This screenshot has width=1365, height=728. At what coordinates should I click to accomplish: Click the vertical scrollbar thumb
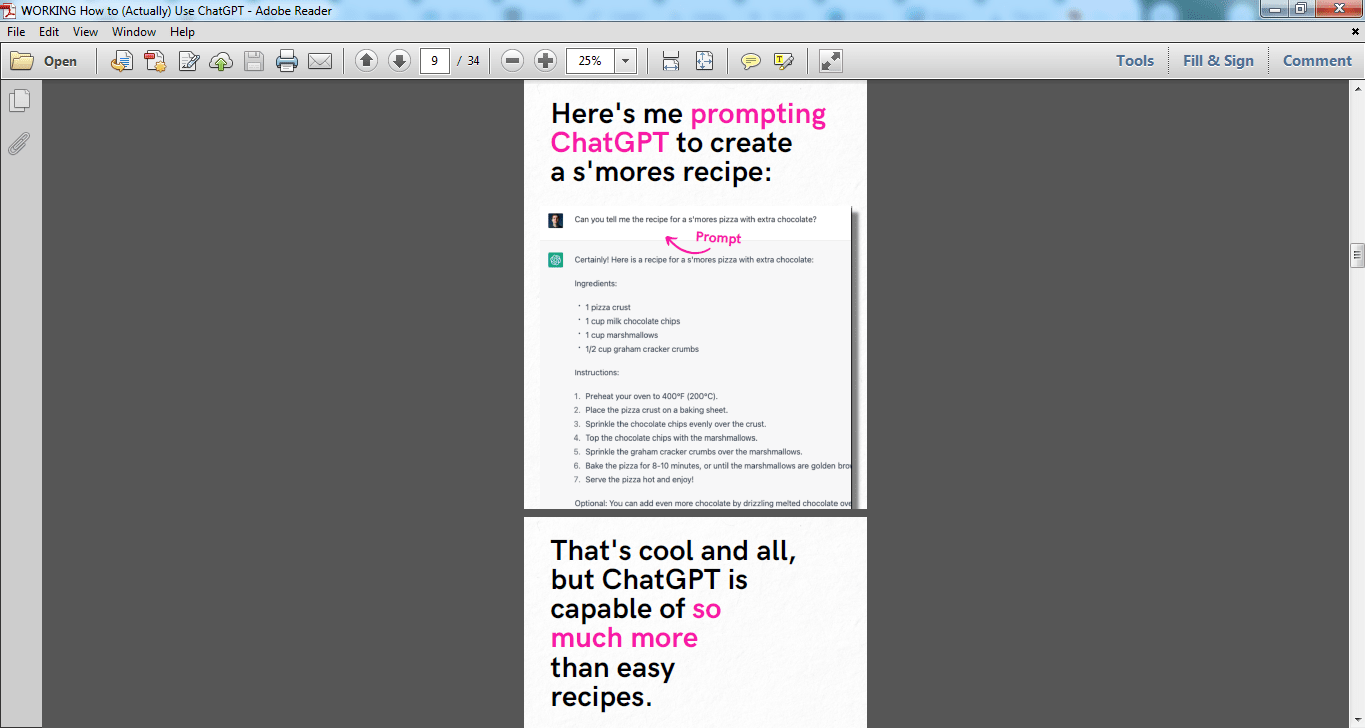click(1357, 255)
